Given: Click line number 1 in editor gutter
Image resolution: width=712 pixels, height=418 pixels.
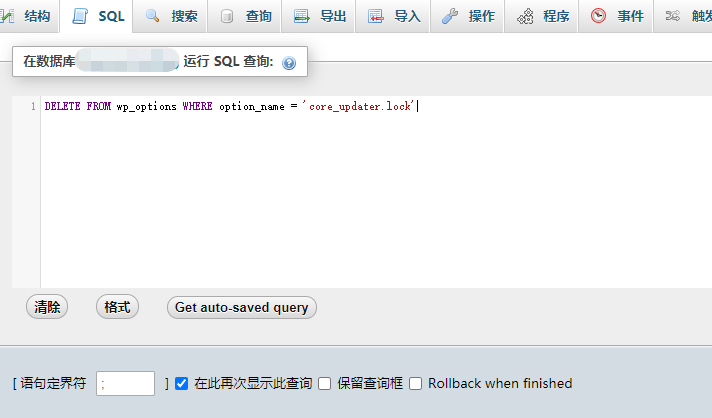Looking at the screenshot, I should pos(33,106).
